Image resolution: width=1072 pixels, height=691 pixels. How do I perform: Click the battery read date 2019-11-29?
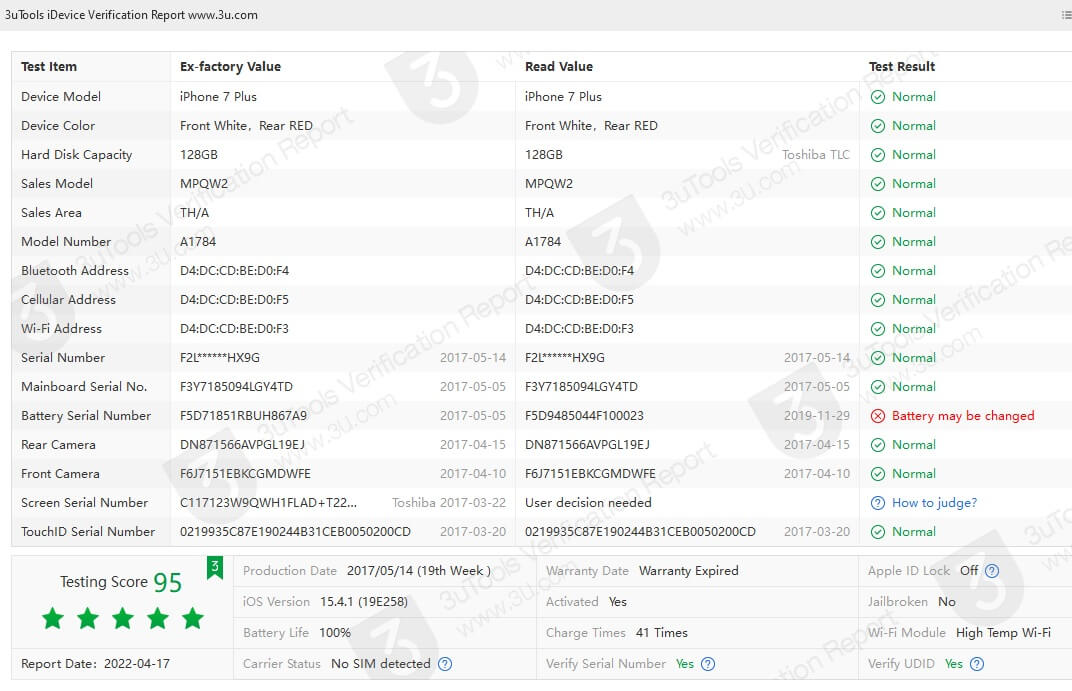816,416
